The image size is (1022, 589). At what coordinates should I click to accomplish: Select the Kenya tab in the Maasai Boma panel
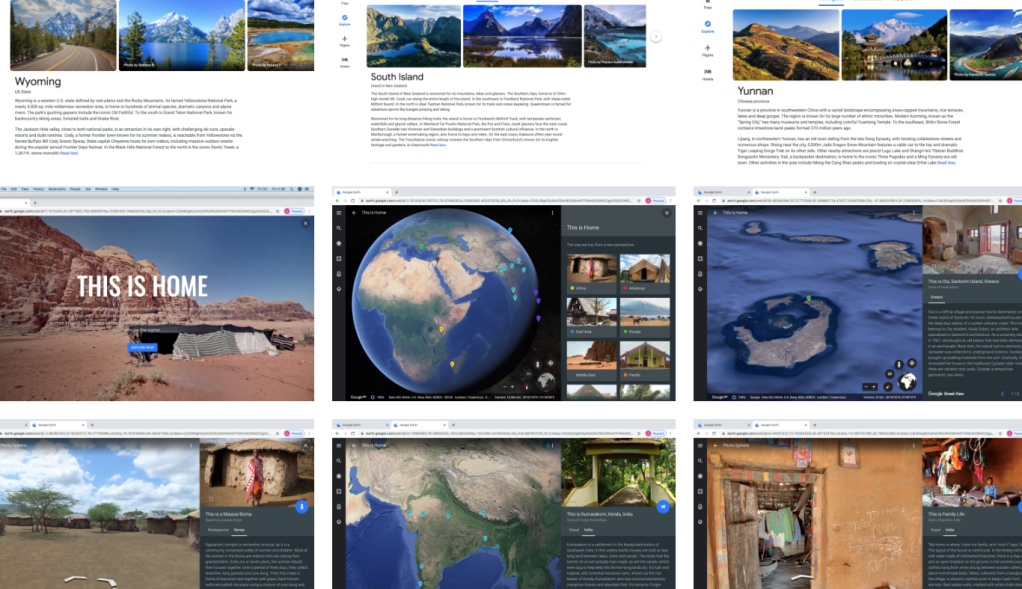pos(239,531)
